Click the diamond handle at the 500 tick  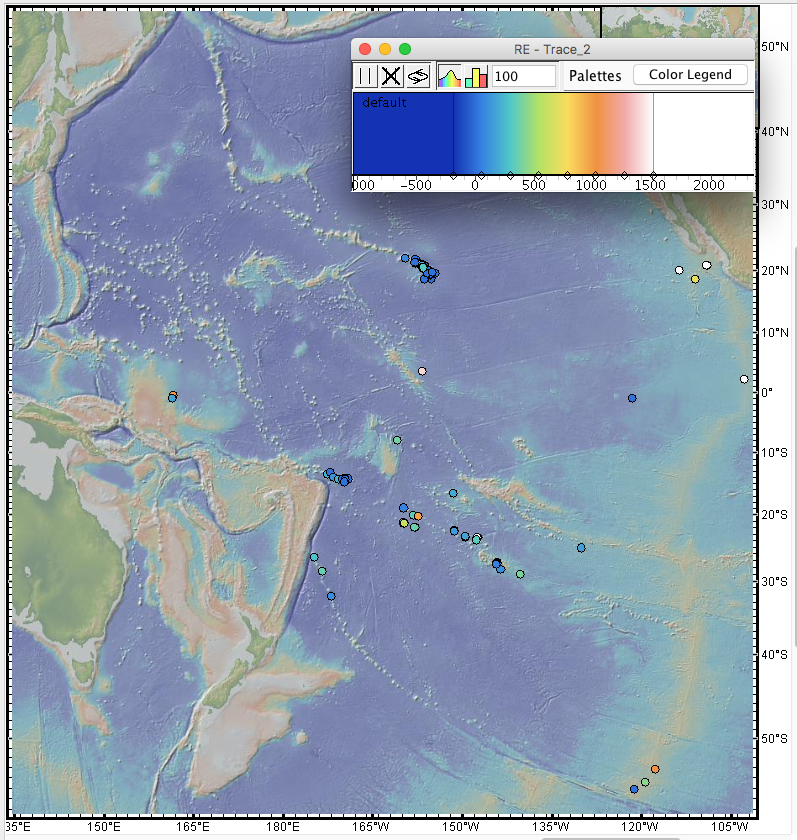pyautogui.click(x=538, y=175)
